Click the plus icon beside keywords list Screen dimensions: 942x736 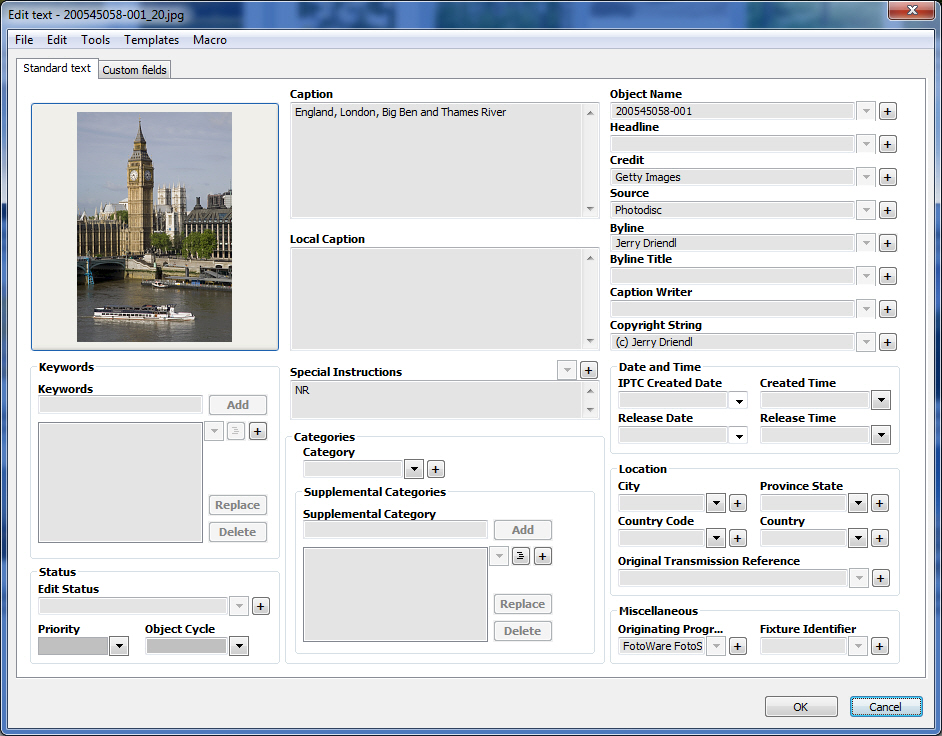point(257,431)
